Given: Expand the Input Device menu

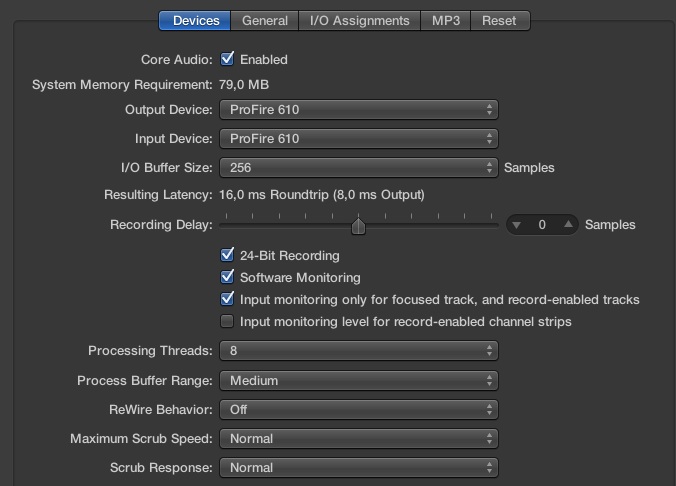Looking at the screenshot, I should point(358,138).
